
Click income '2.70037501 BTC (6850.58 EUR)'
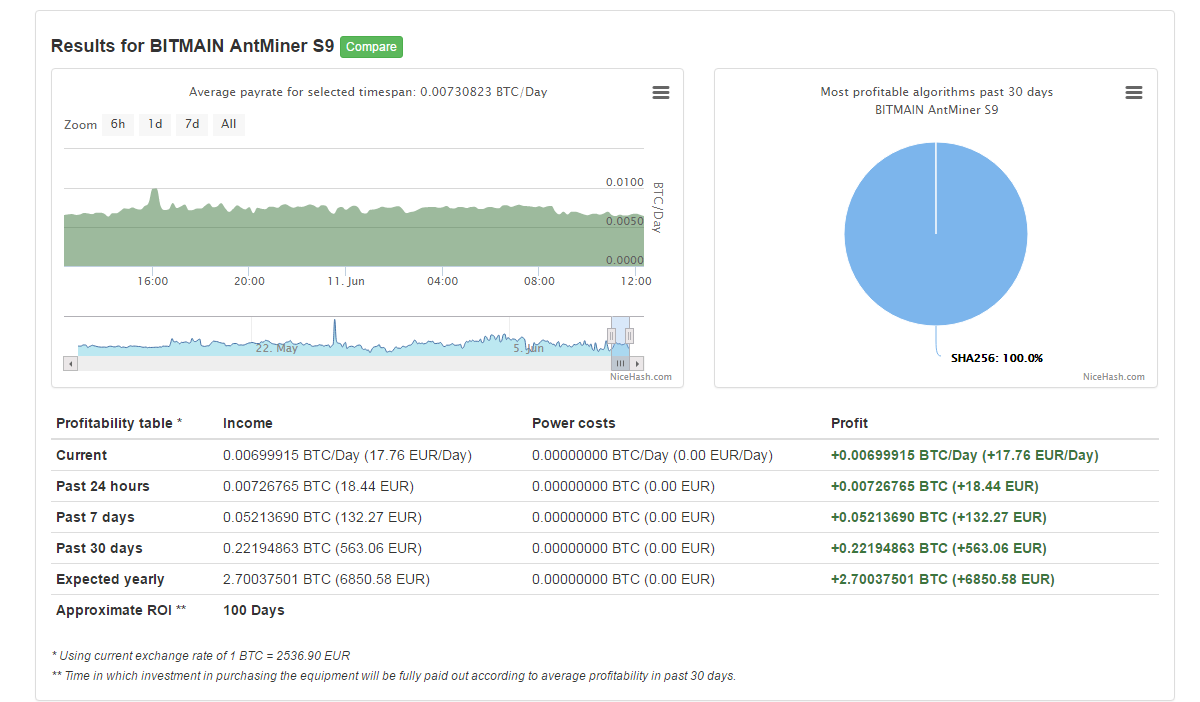[x=326, y=579]
